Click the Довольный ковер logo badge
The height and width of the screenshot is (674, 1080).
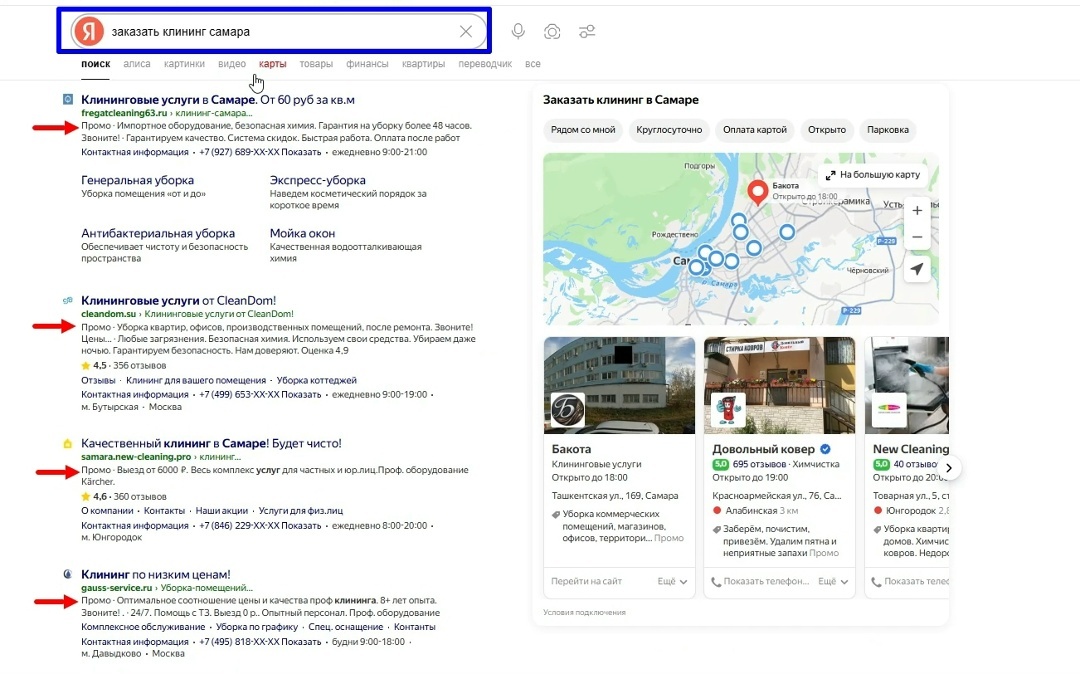(x=728, y=410)
